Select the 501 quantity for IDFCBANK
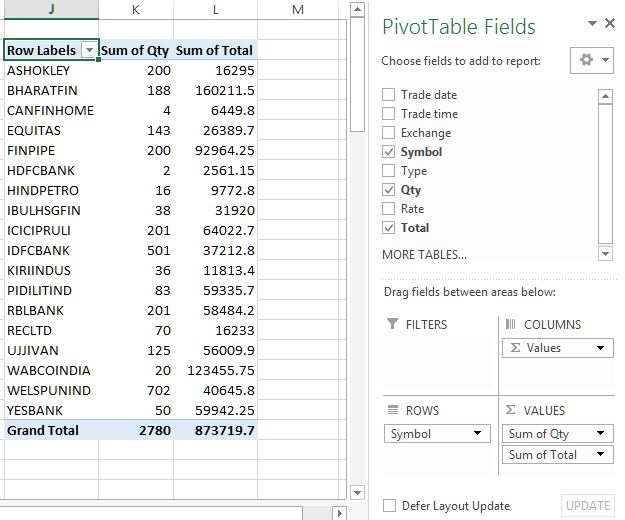This screenshot has width=625, height=520. [x=136, y=250]
